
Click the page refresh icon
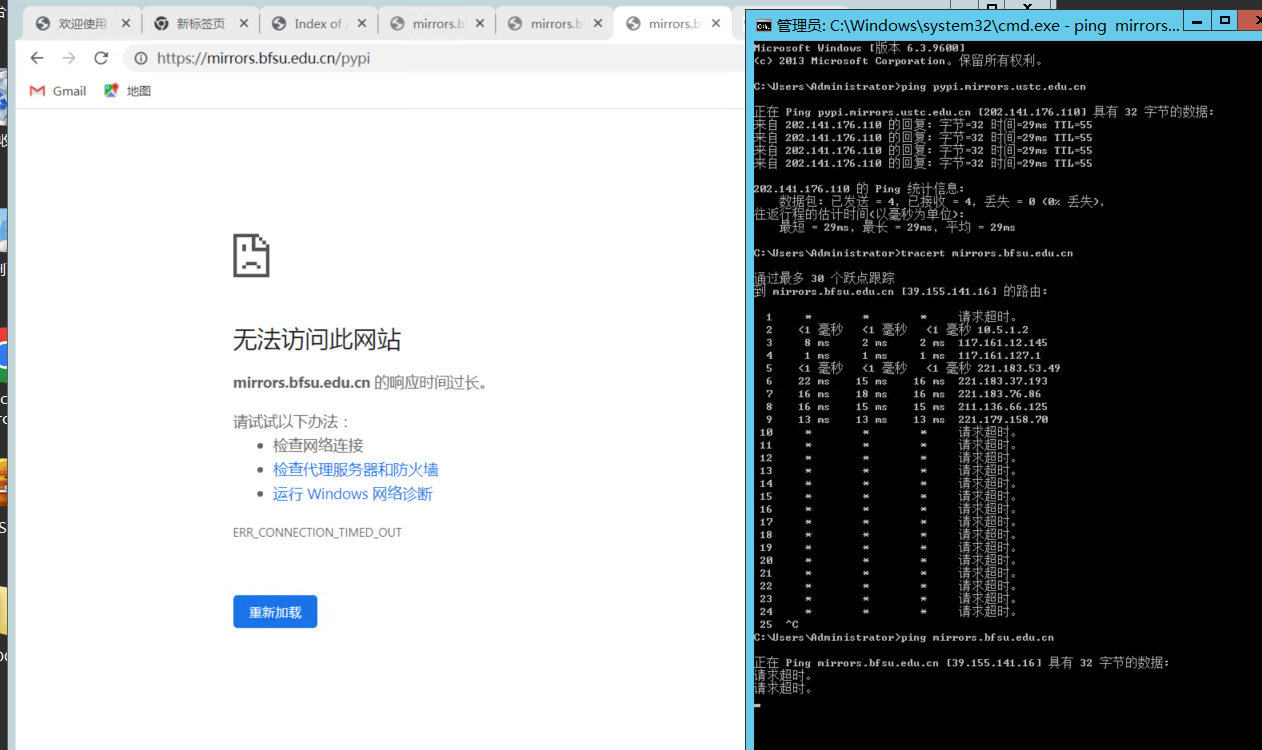coord(99,58)
